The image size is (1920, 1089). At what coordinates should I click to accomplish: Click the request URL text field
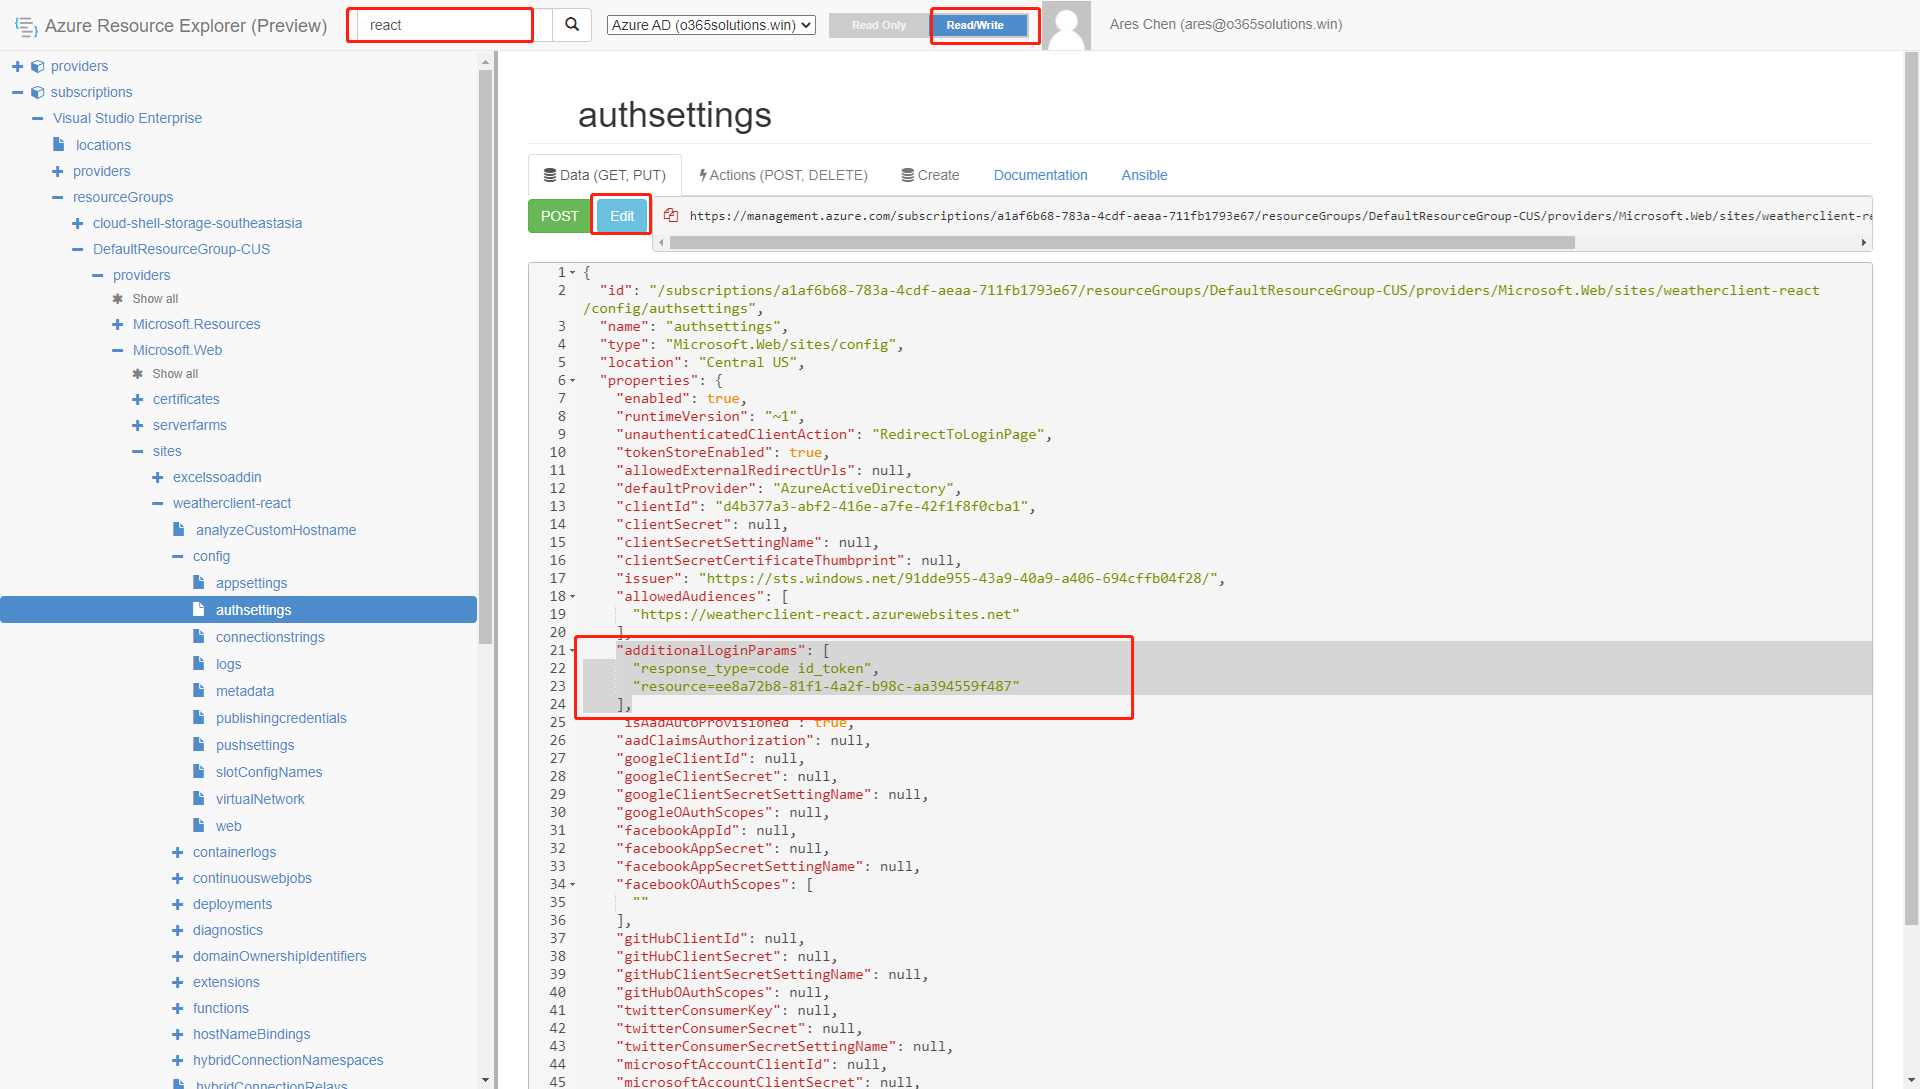pyautogui.click(x=1278, y=216)
